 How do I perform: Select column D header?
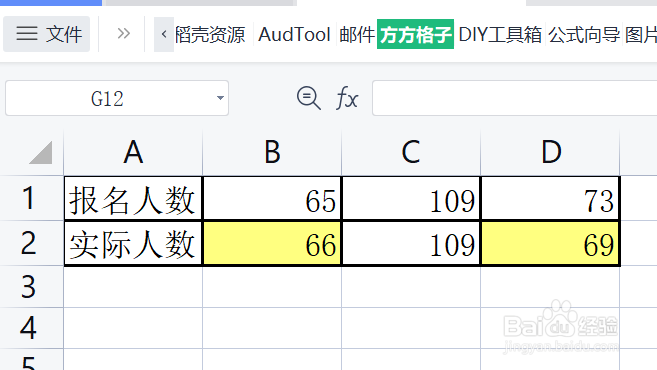click(551, 153)
